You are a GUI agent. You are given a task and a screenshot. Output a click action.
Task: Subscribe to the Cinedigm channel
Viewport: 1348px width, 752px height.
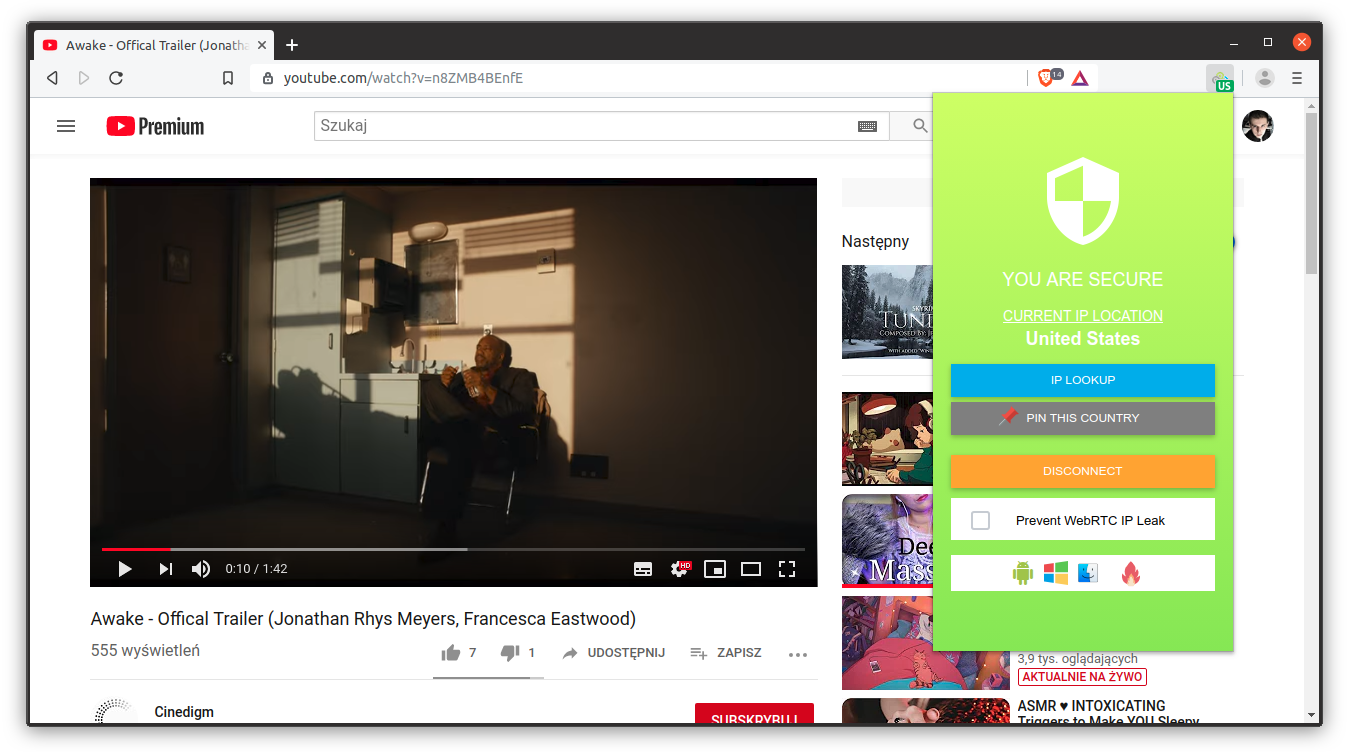(x=754, y=714)
